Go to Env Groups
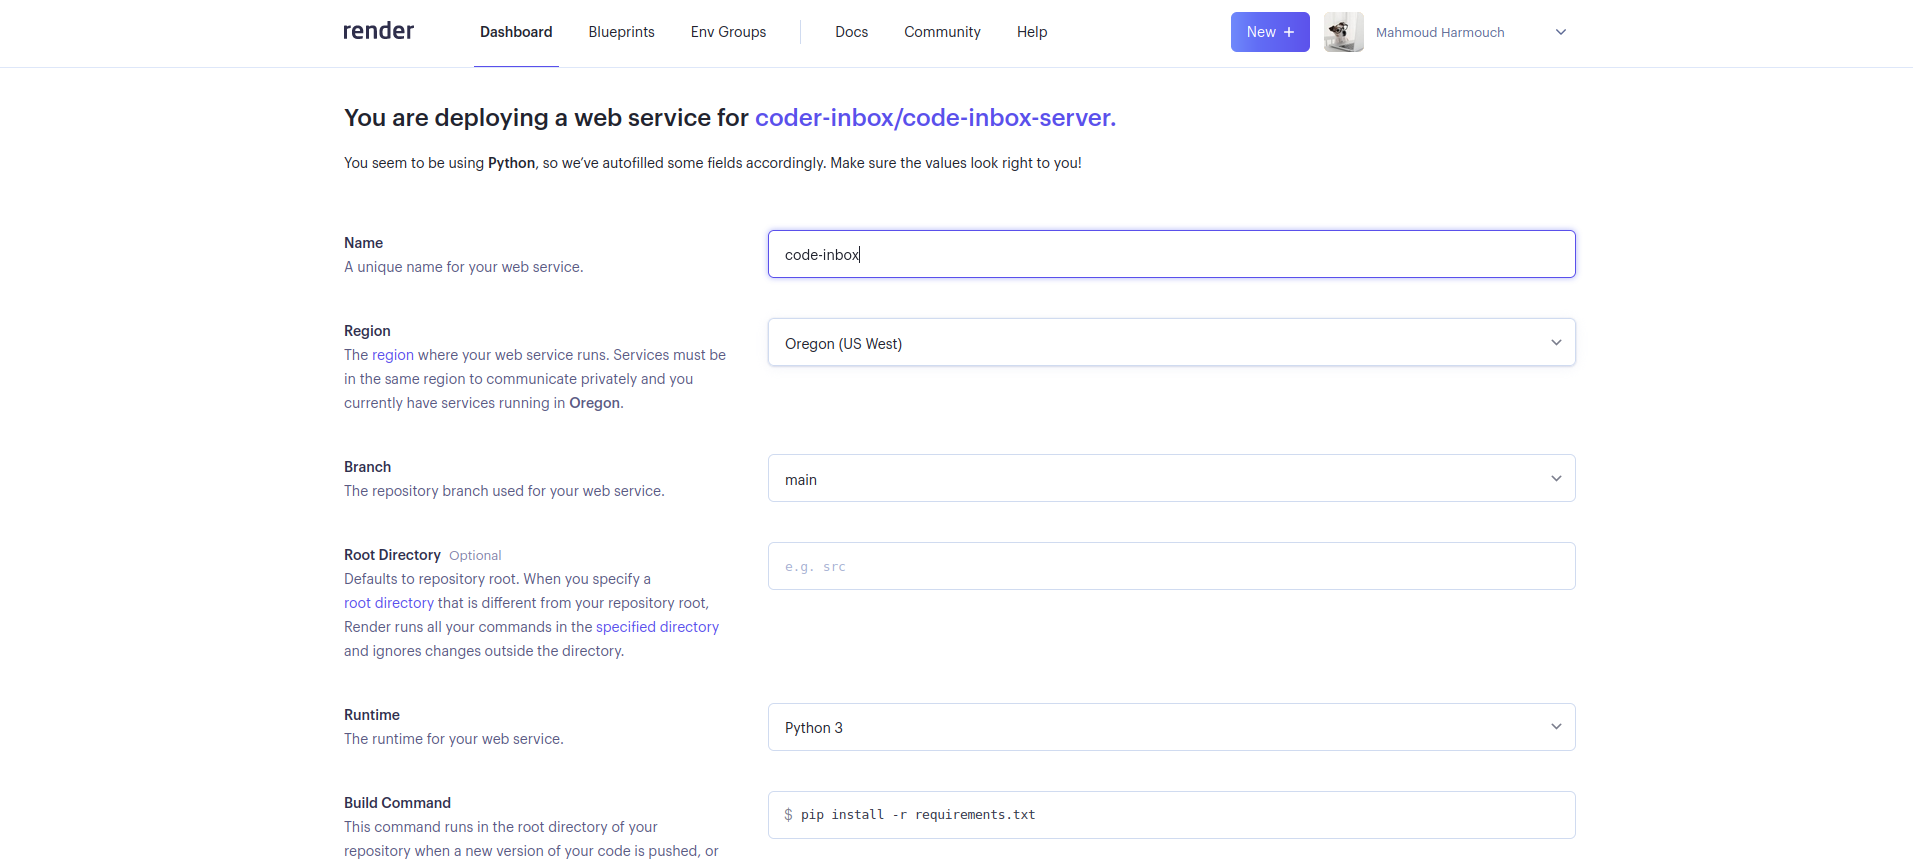 click(x=728, y=32)
